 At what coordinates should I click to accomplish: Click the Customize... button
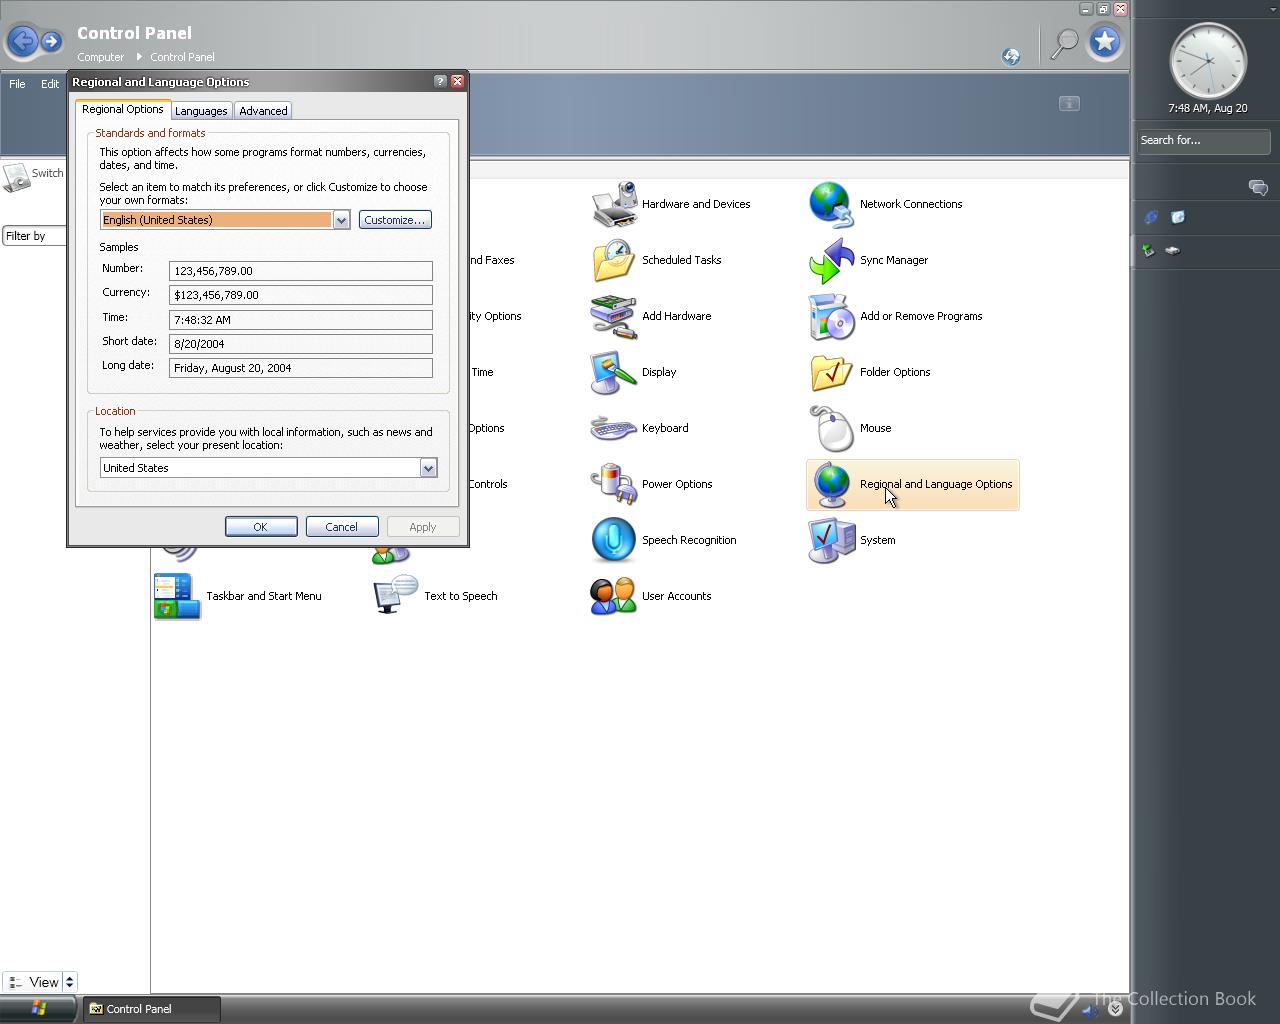coord(395,220)
